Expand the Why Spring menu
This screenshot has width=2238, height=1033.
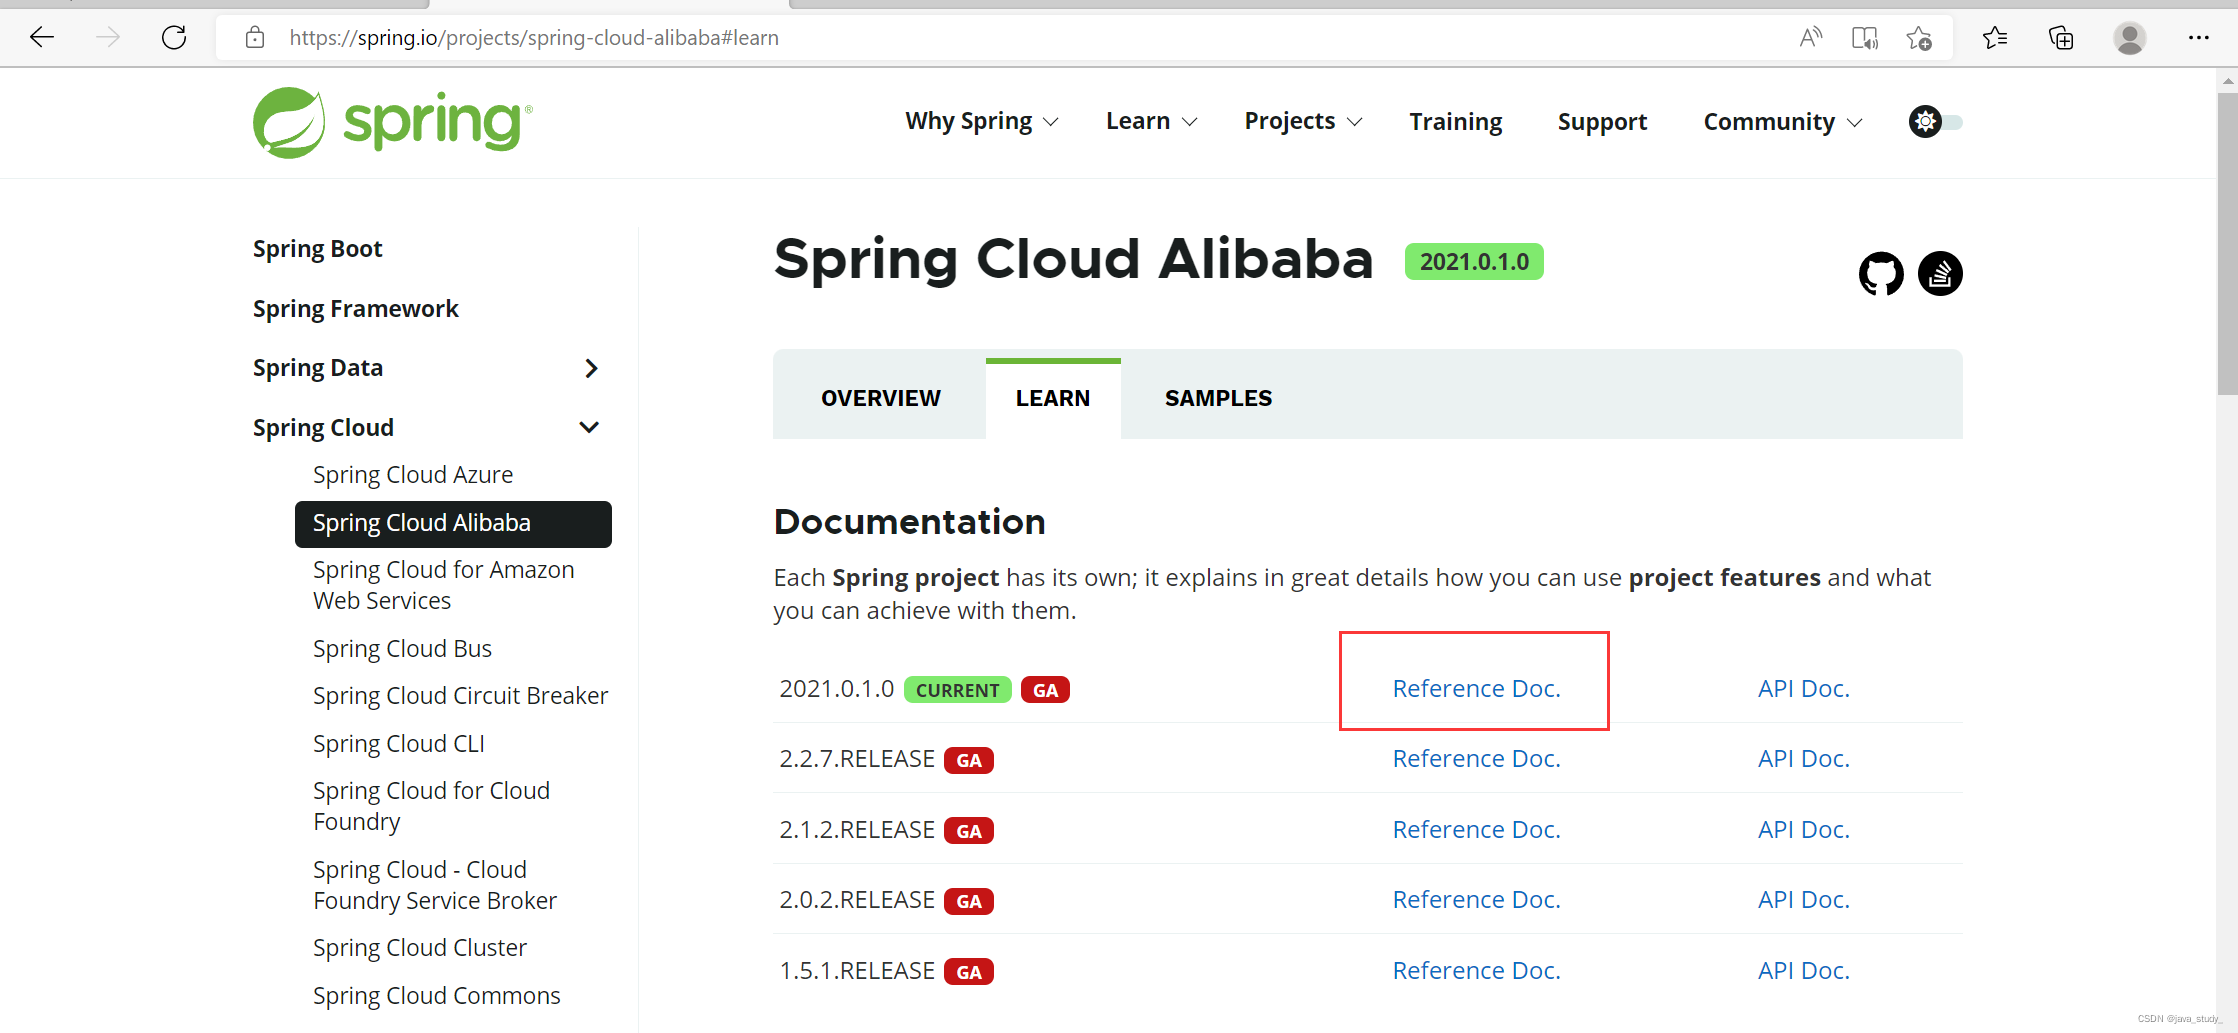(x=982, y=121)
